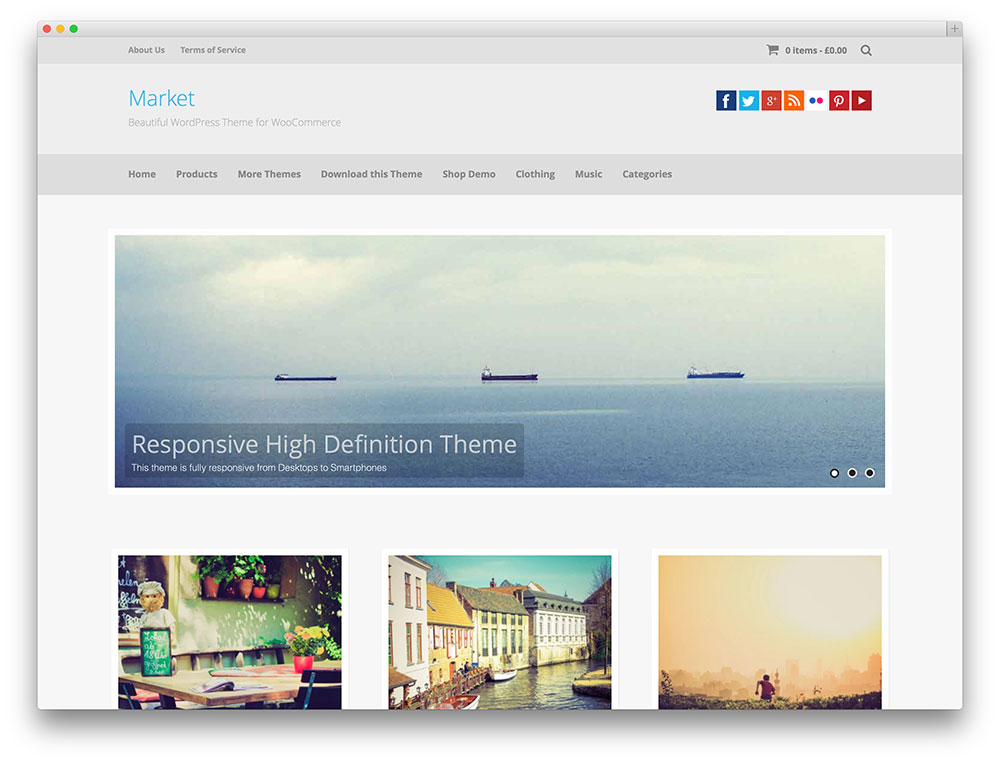Screen dimensions: 1000x763
Task: Open the canal houses thumbnail
Action: click(499, 632)
